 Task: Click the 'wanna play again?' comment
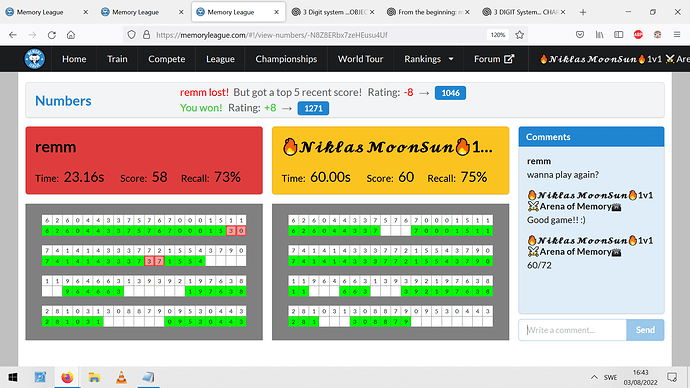563,175
